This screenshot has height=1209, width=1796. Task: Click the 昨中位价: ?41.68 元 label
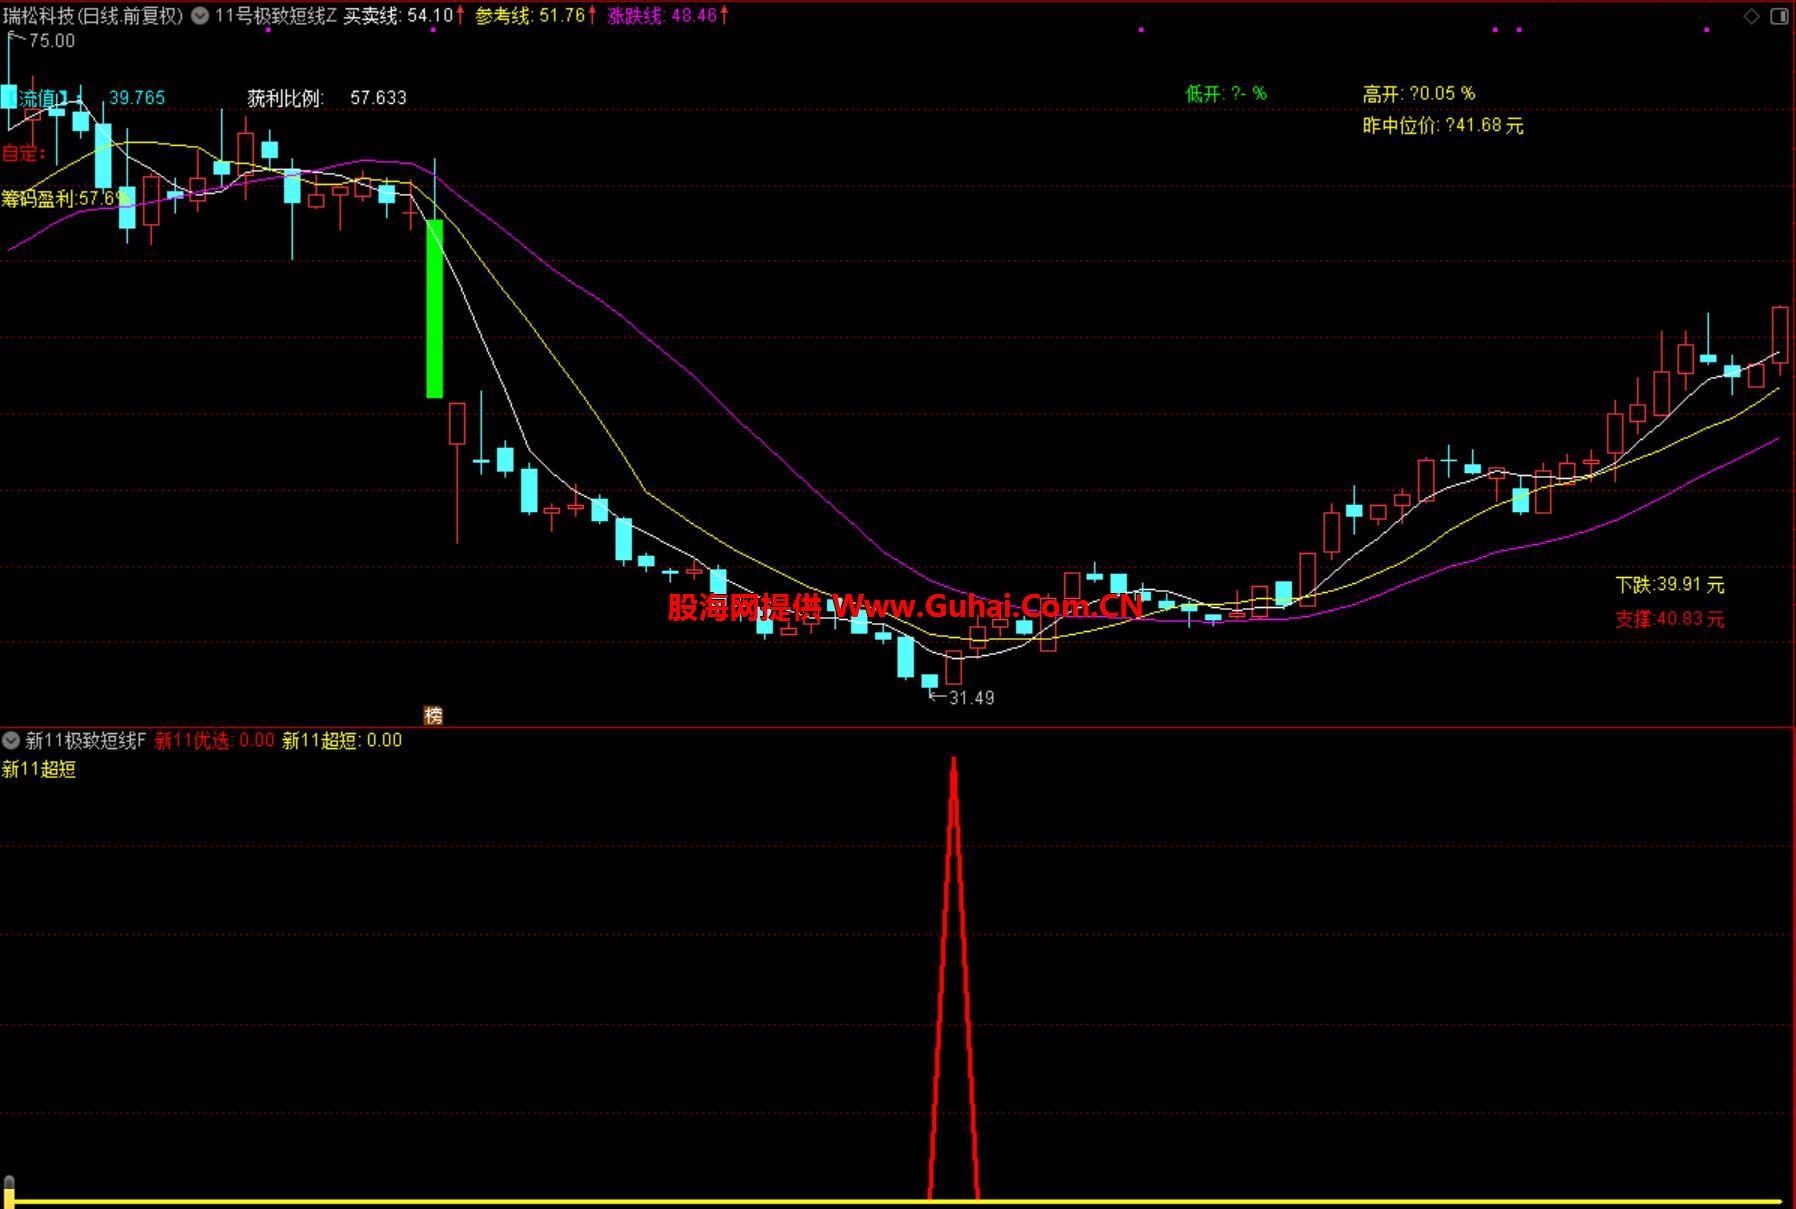pyautogui.click(x=1443, y=126)
